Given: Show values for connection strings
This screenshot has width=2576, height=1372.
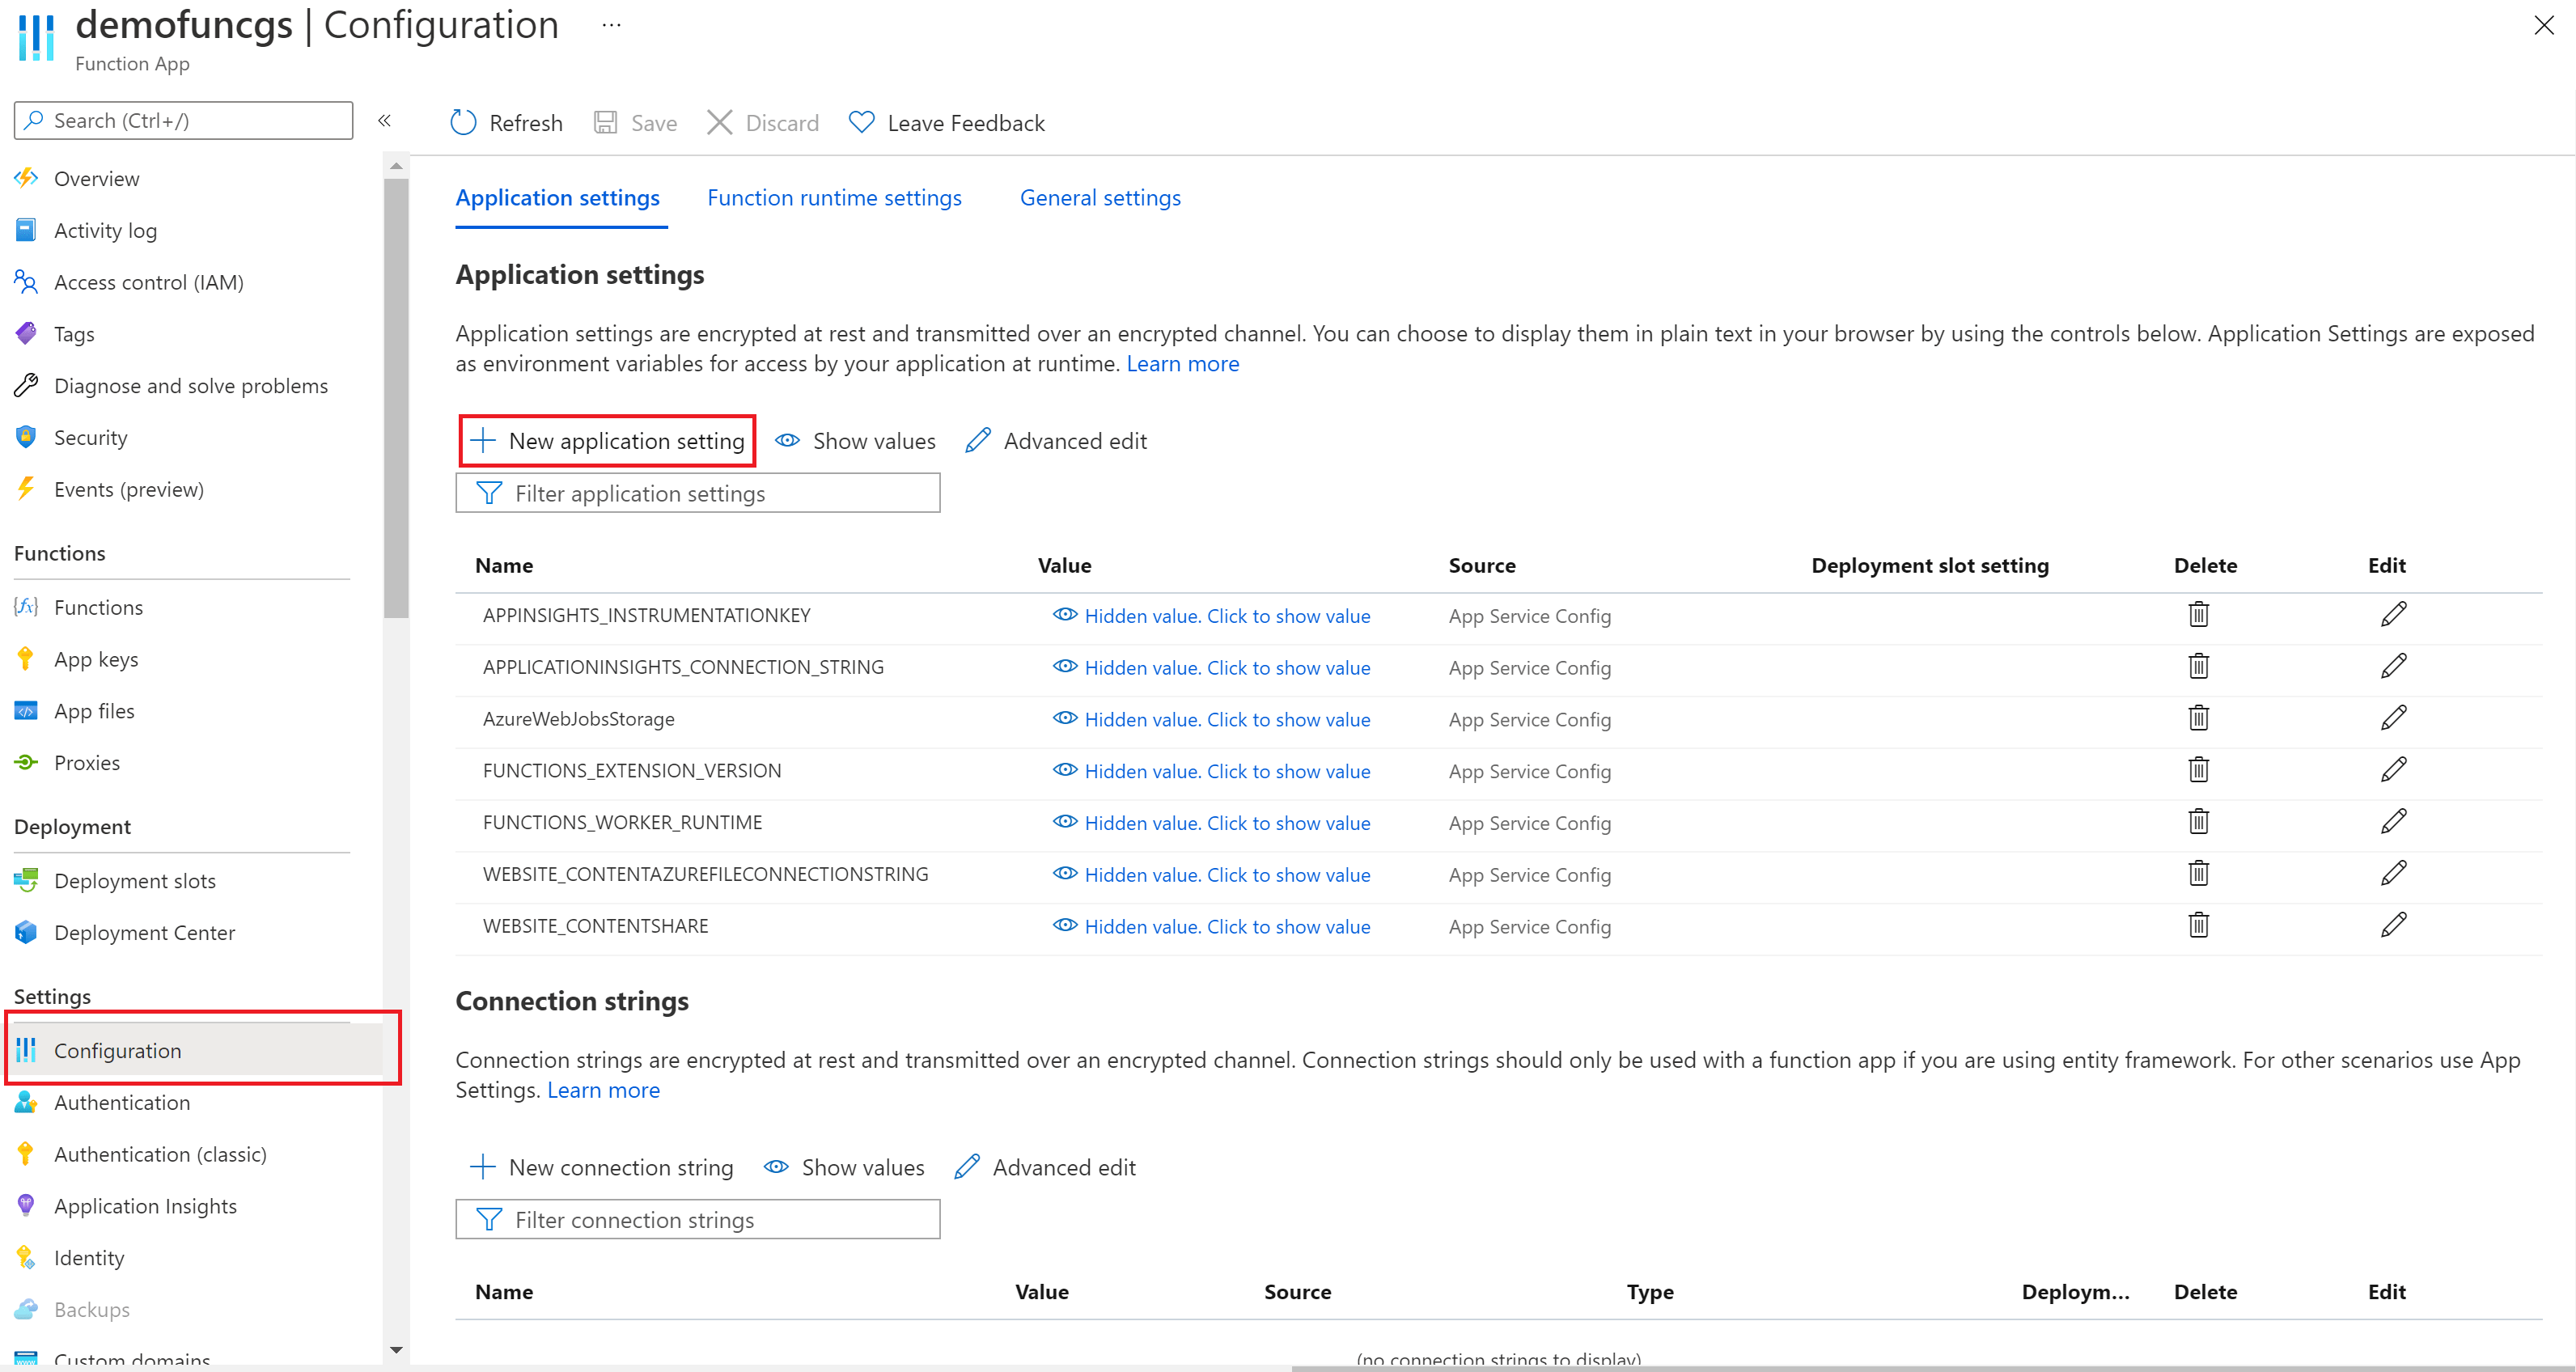Looking at the screenshot, I should point(845,1167).
